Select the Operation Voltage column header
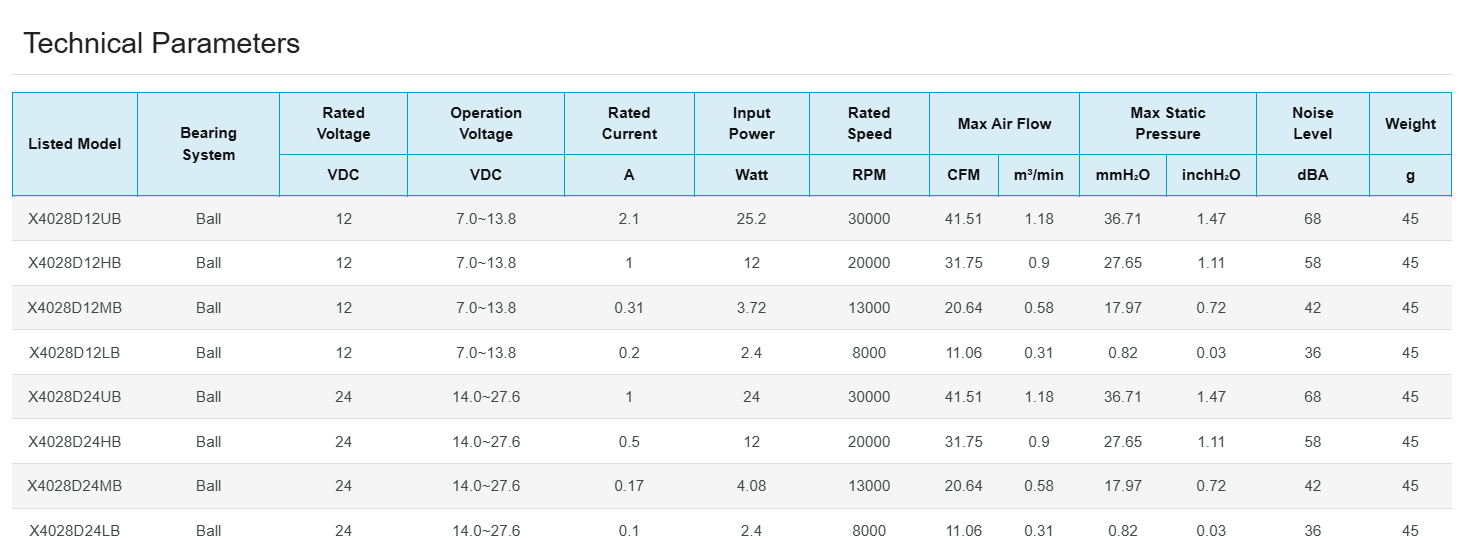This screenshot has width=1464, height=552. click(x=486, y=123)
